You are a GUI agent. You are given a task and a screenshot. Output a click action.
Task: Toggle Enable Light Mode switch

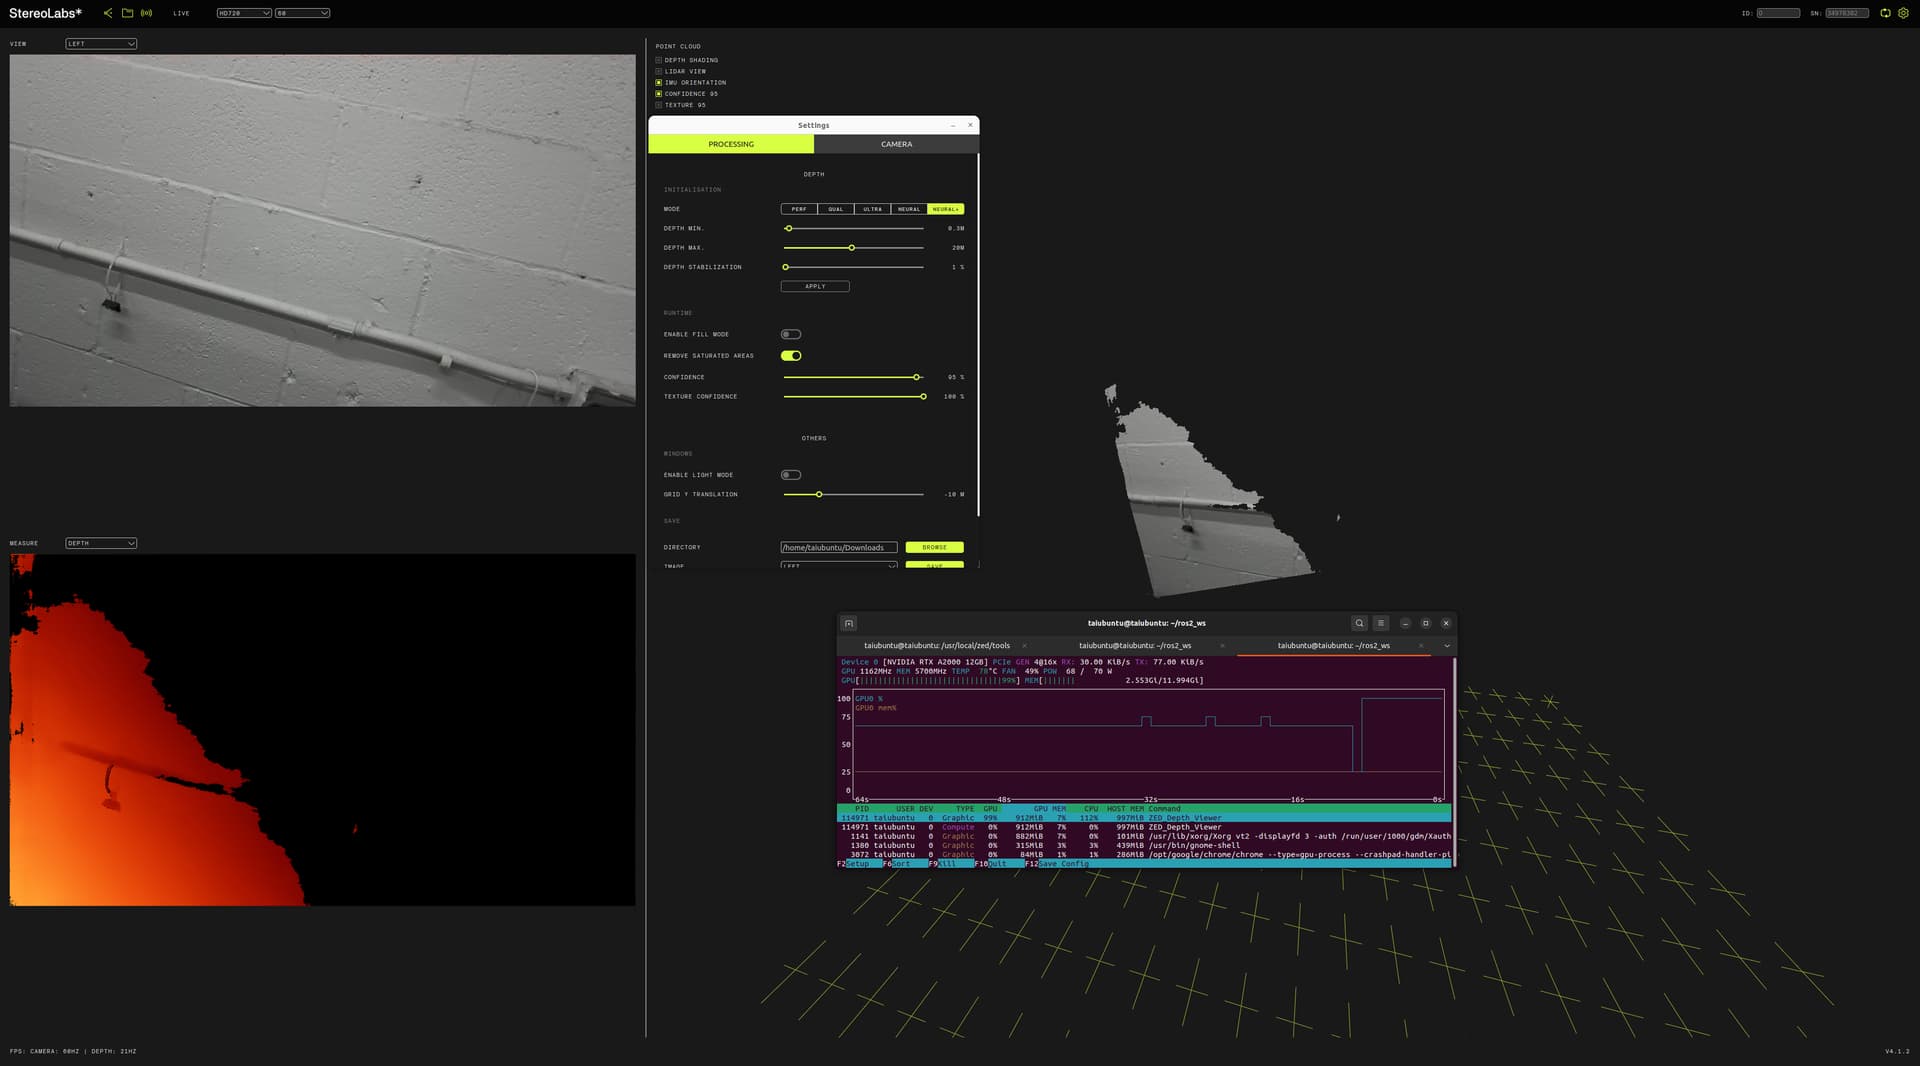791,475
